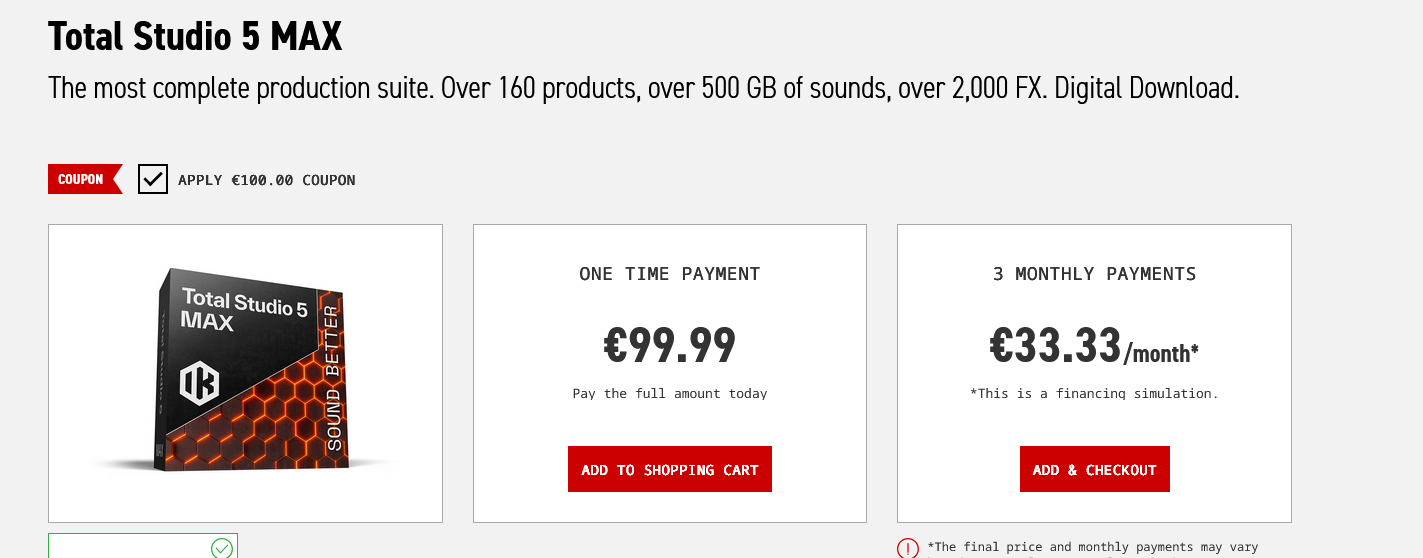
Task: Click the red exclamation warning icon
Action: (x=908, y=548)
